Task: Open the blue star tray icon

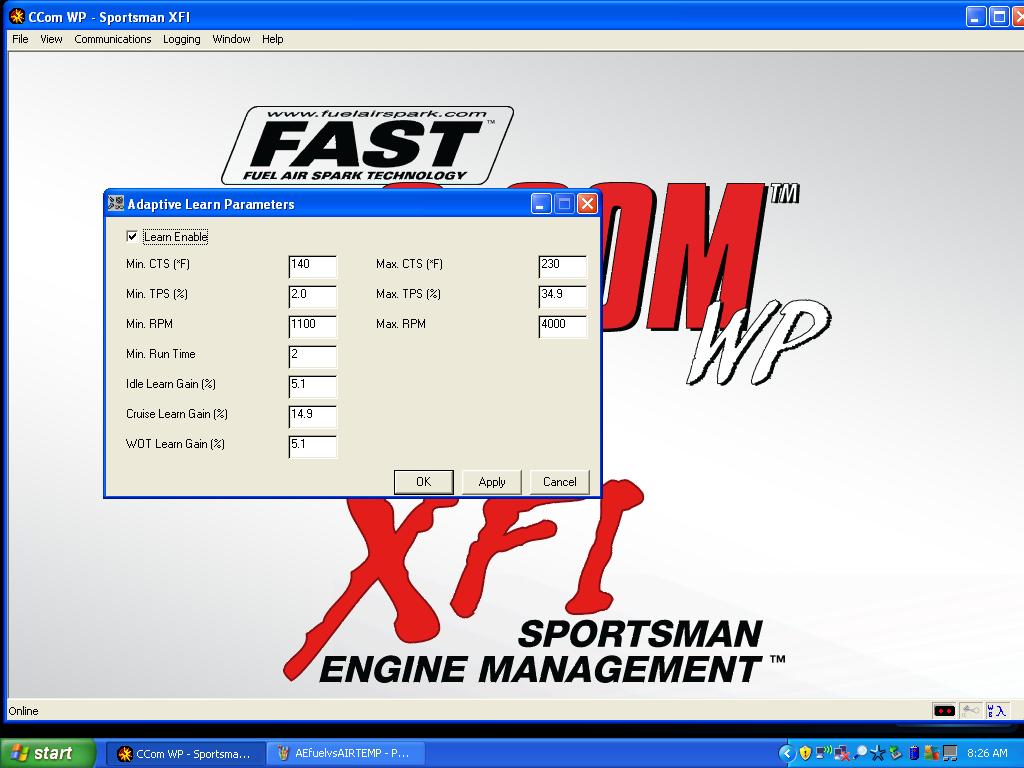Action: [878, 753]
